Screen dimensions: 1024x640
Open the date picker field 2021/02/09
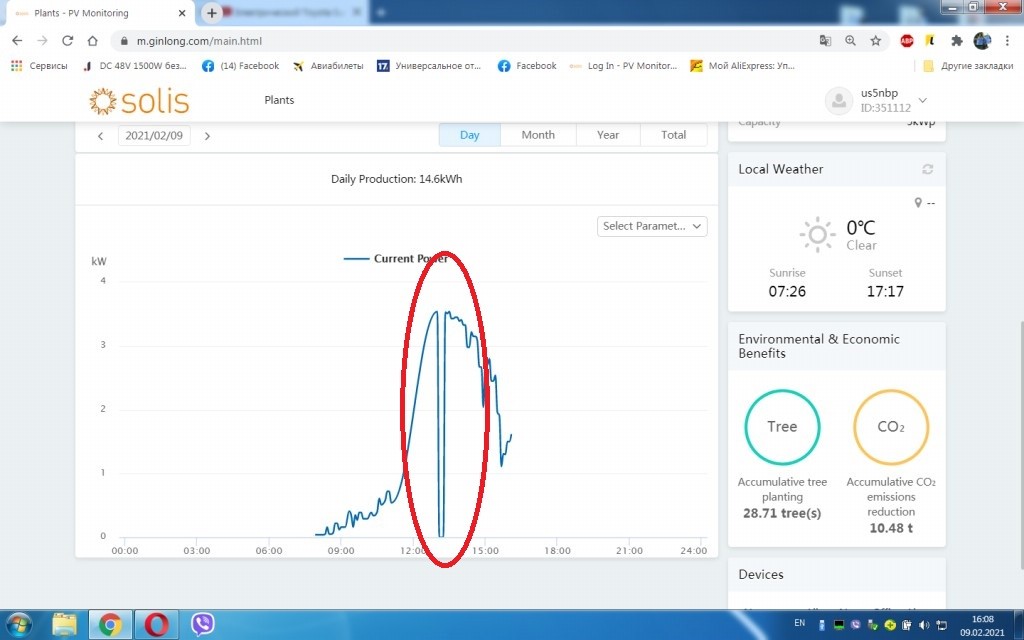click(155, 136)
